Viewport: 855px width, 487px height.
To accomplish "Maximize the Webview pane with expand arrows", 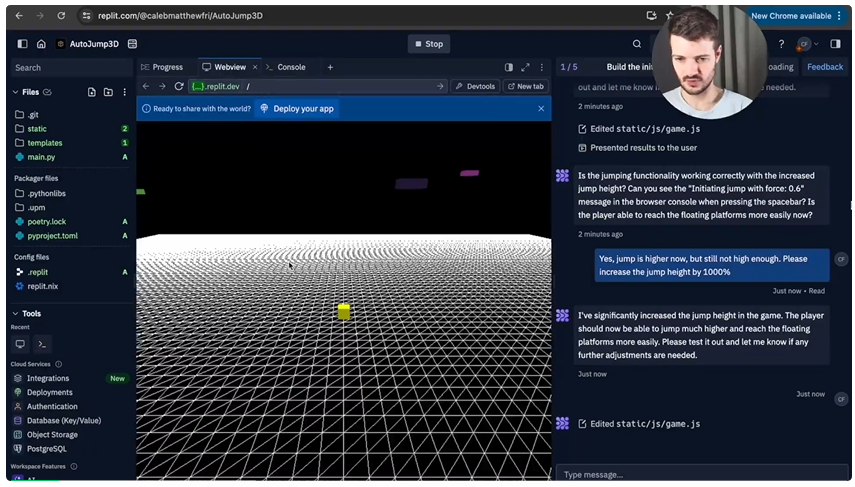I will point(525,67).
